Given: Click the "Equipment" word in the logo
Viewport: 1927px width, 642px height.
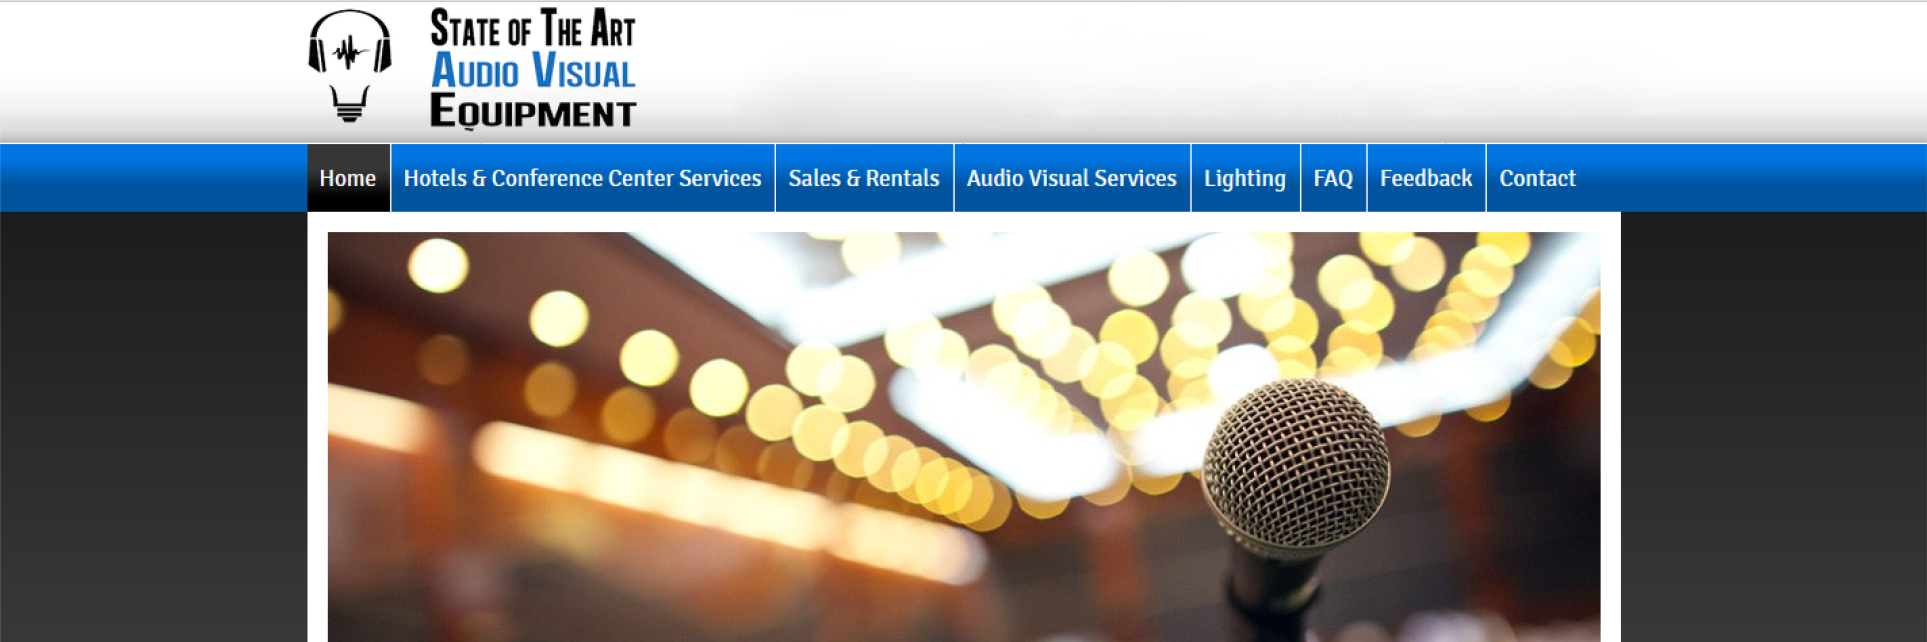Looking at the screenshot, I should click(533, 111).
